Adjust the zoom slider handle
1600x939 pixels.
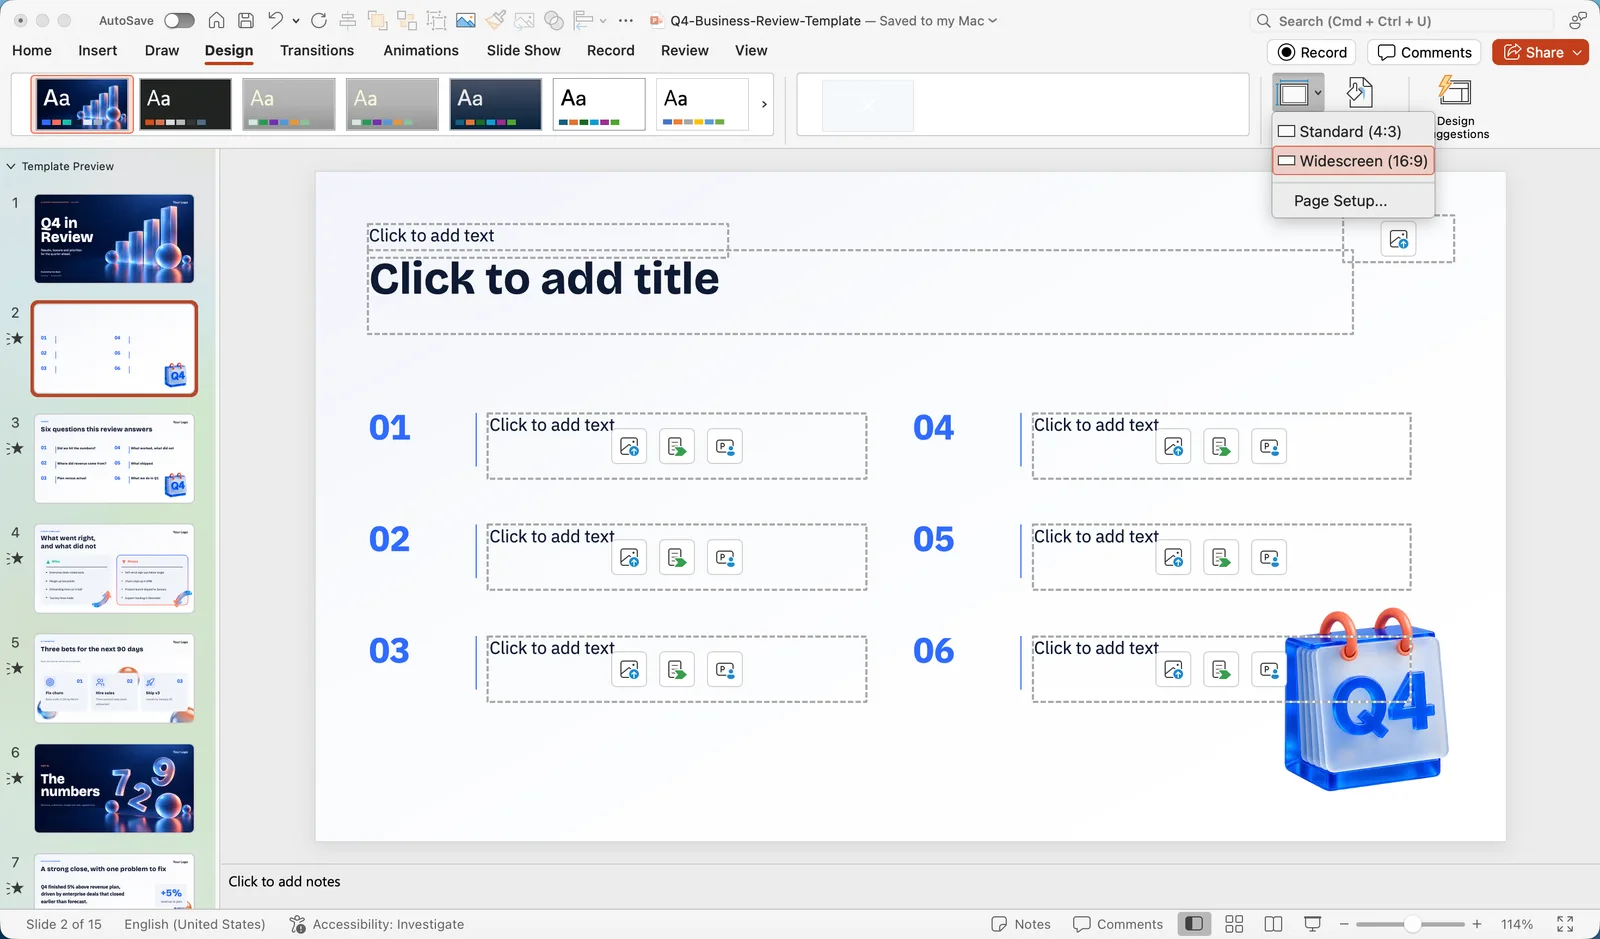[1412, 924]
